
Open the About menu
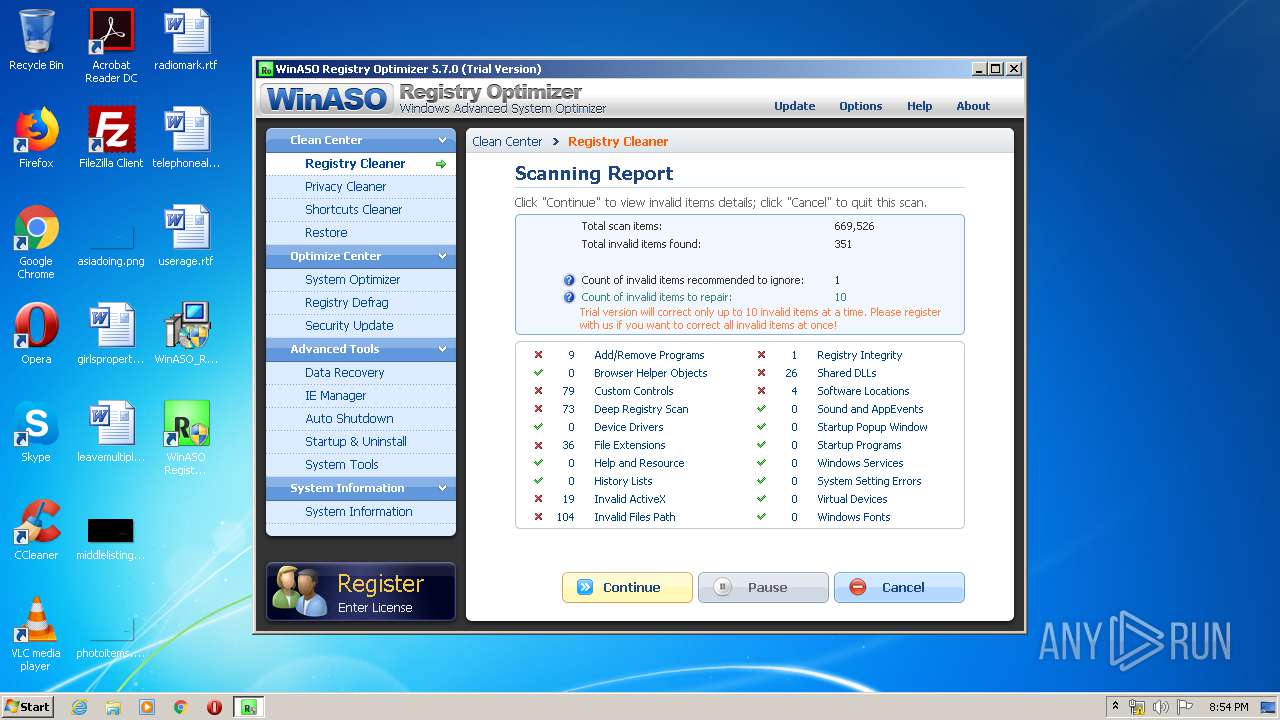point(973,106)
